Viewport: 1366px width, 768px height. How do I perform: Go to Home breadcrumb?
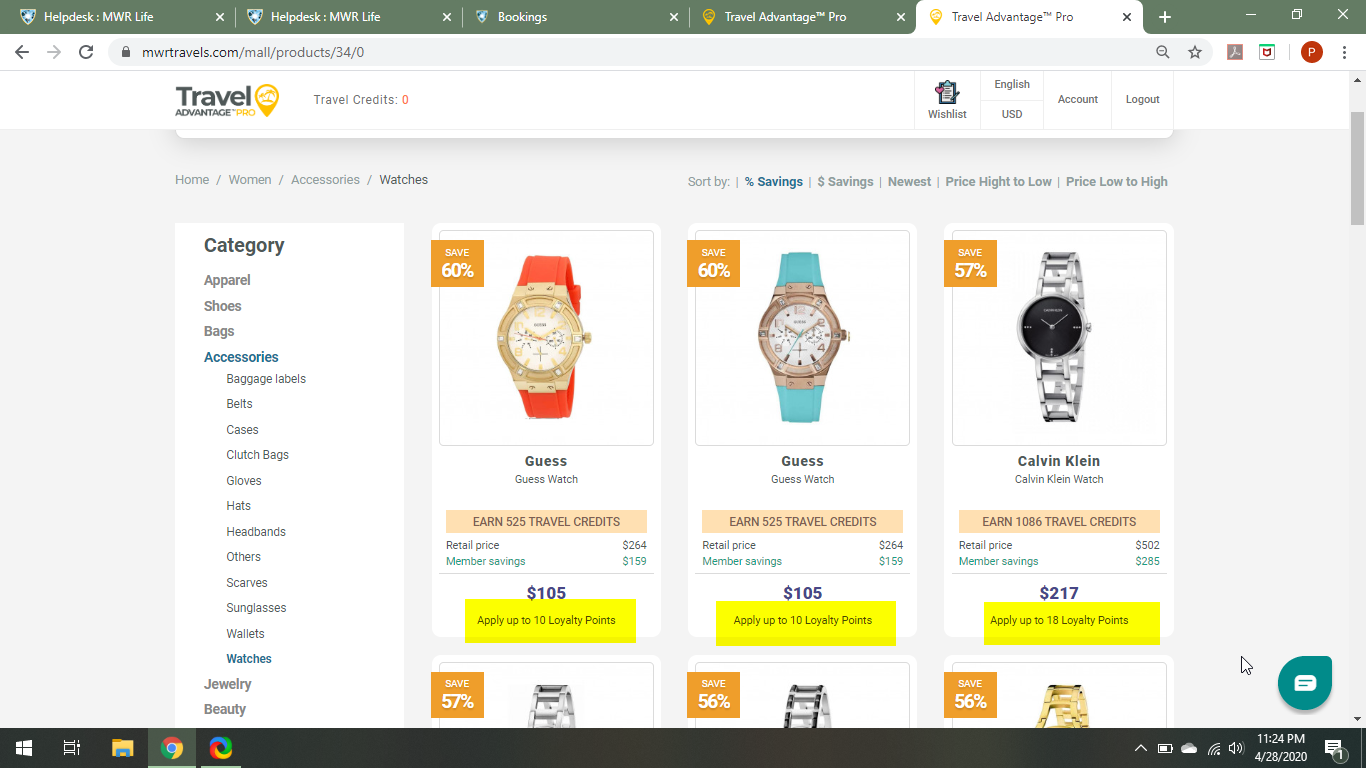[192, 180]
